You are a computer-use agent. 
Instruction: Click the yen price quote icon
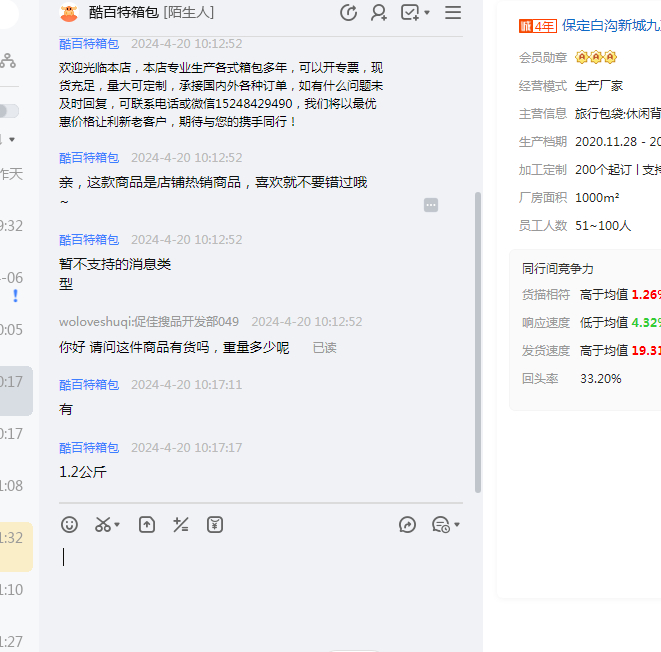(x=215, y=525)
